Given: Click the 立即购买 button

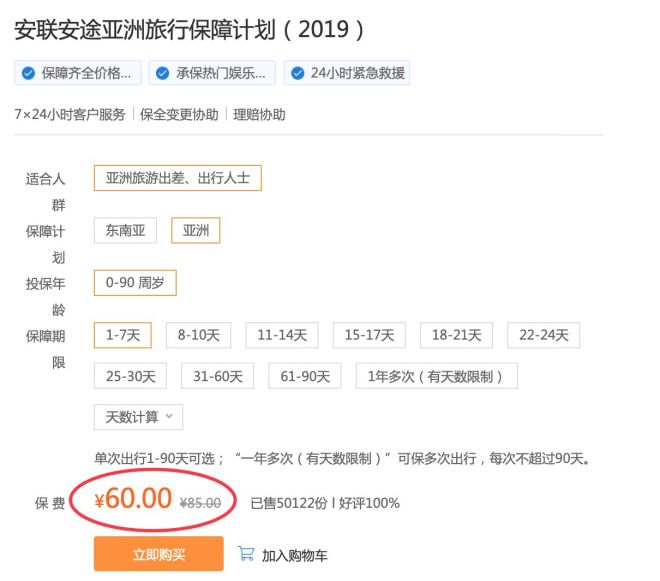Looking at the screenshot, I should coord(159,554).
